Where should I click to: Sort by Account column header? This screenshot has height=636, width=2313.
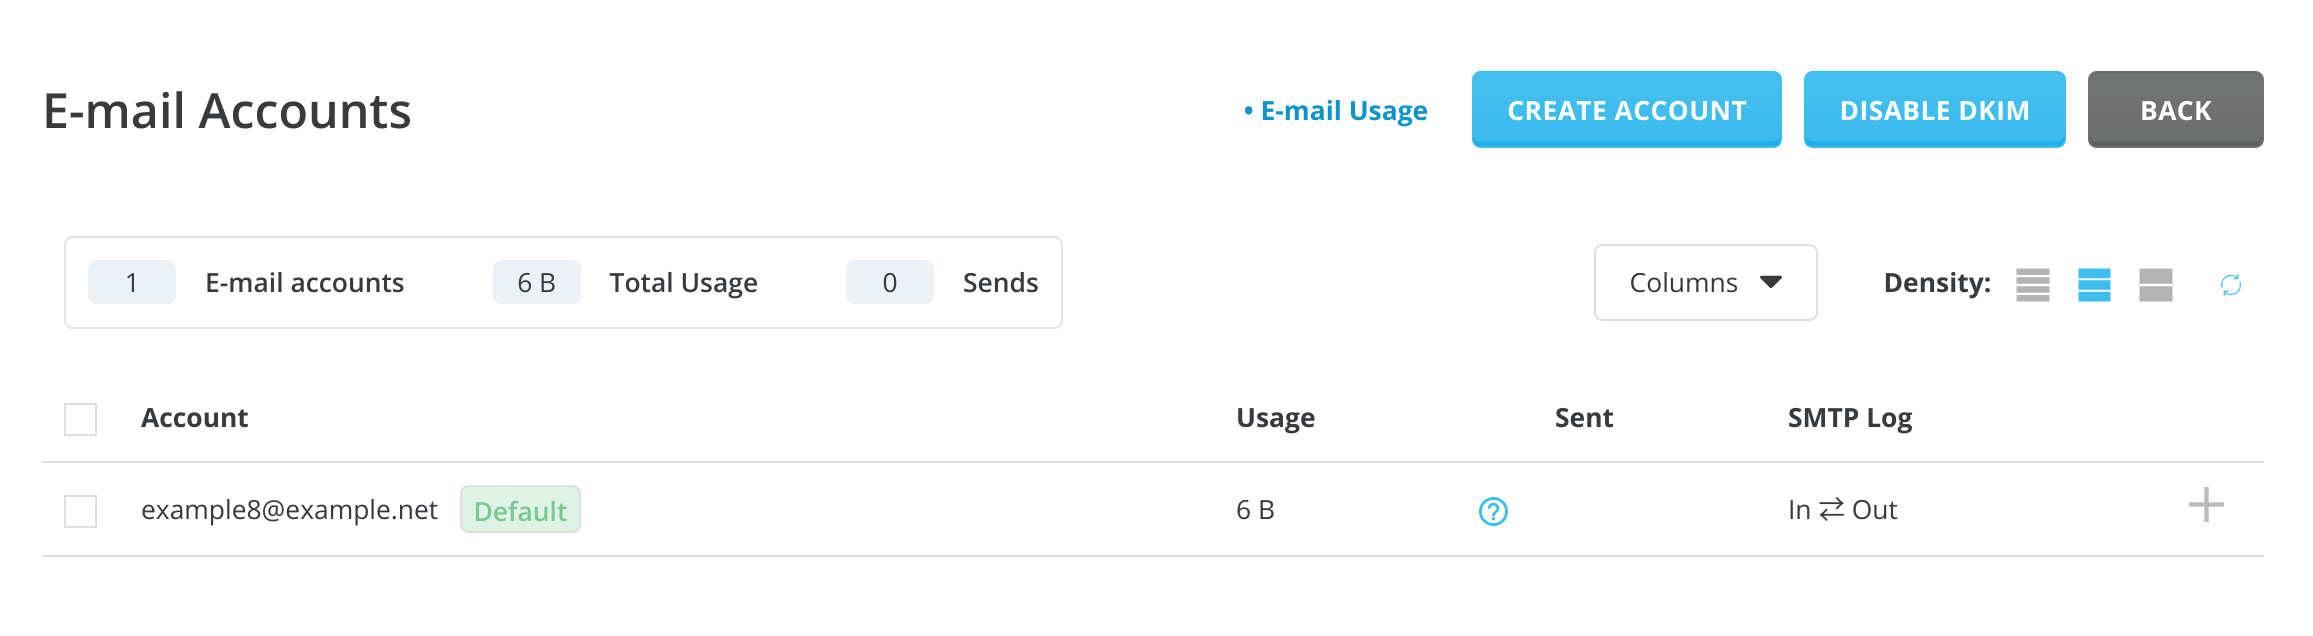pos(194,418)
